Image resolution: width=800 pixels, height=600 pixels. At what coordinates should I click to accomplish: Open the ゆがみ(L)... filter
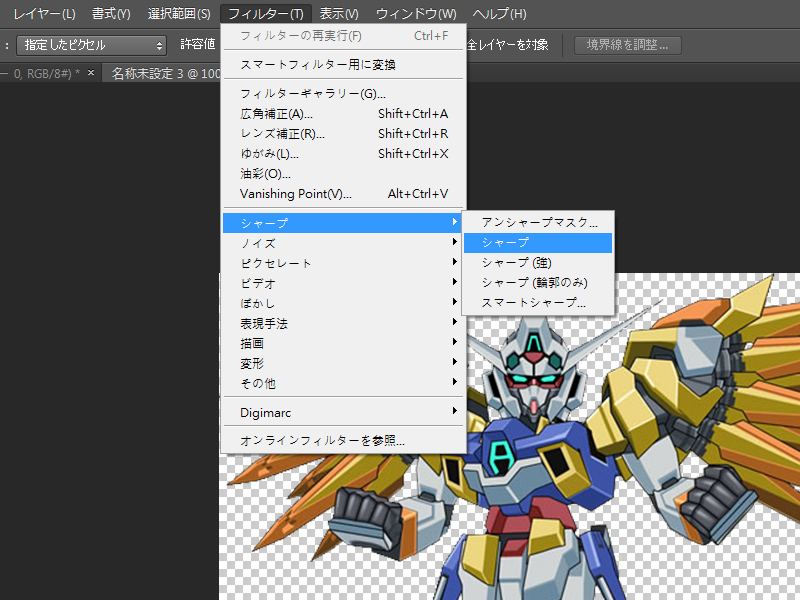pyautogui.click(x=343, y=154)
